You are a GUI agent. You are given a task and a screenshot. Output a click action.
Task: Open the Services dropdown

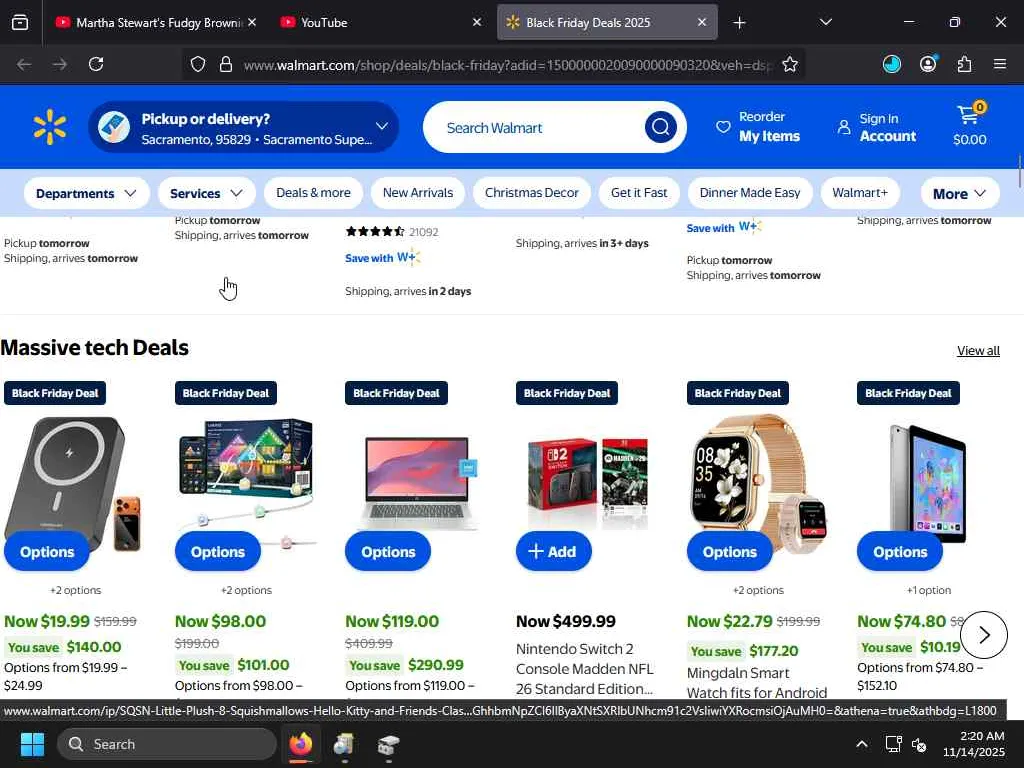[x=206, y=193]
